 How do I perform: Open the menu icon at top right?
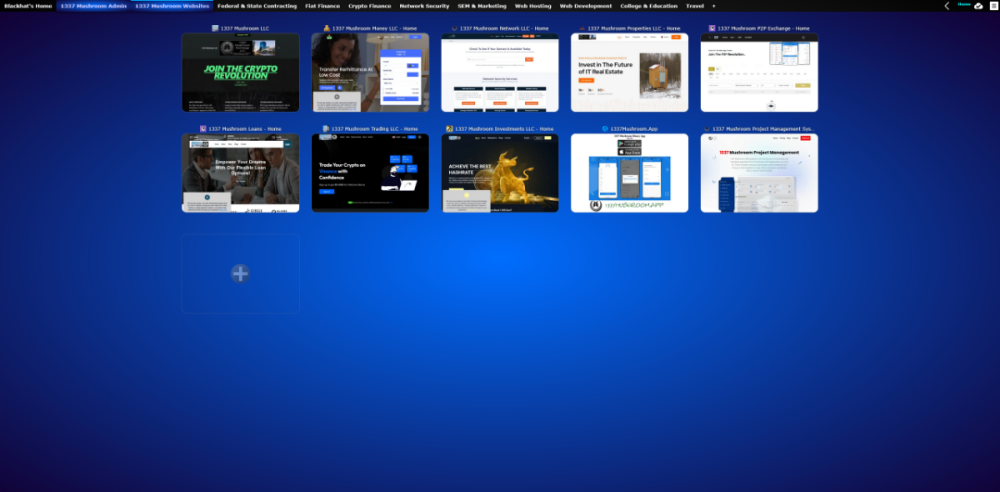[994, 6]
